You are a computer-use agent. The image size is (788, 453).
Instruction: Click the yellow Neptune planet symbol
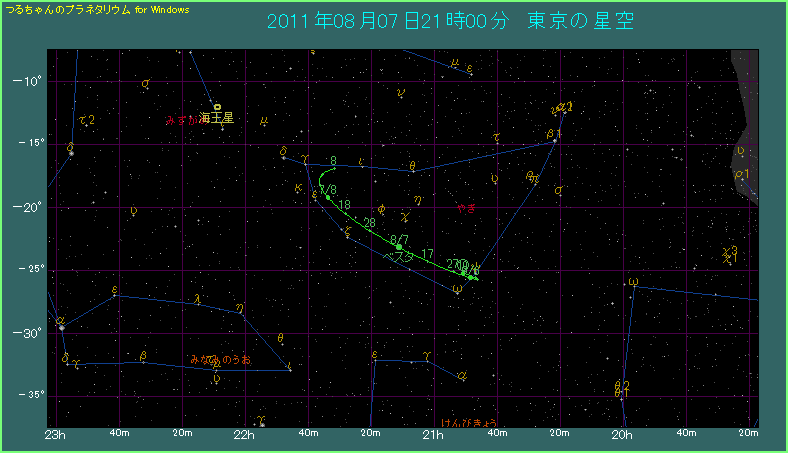pyautogui.click(x=217, y=106)
